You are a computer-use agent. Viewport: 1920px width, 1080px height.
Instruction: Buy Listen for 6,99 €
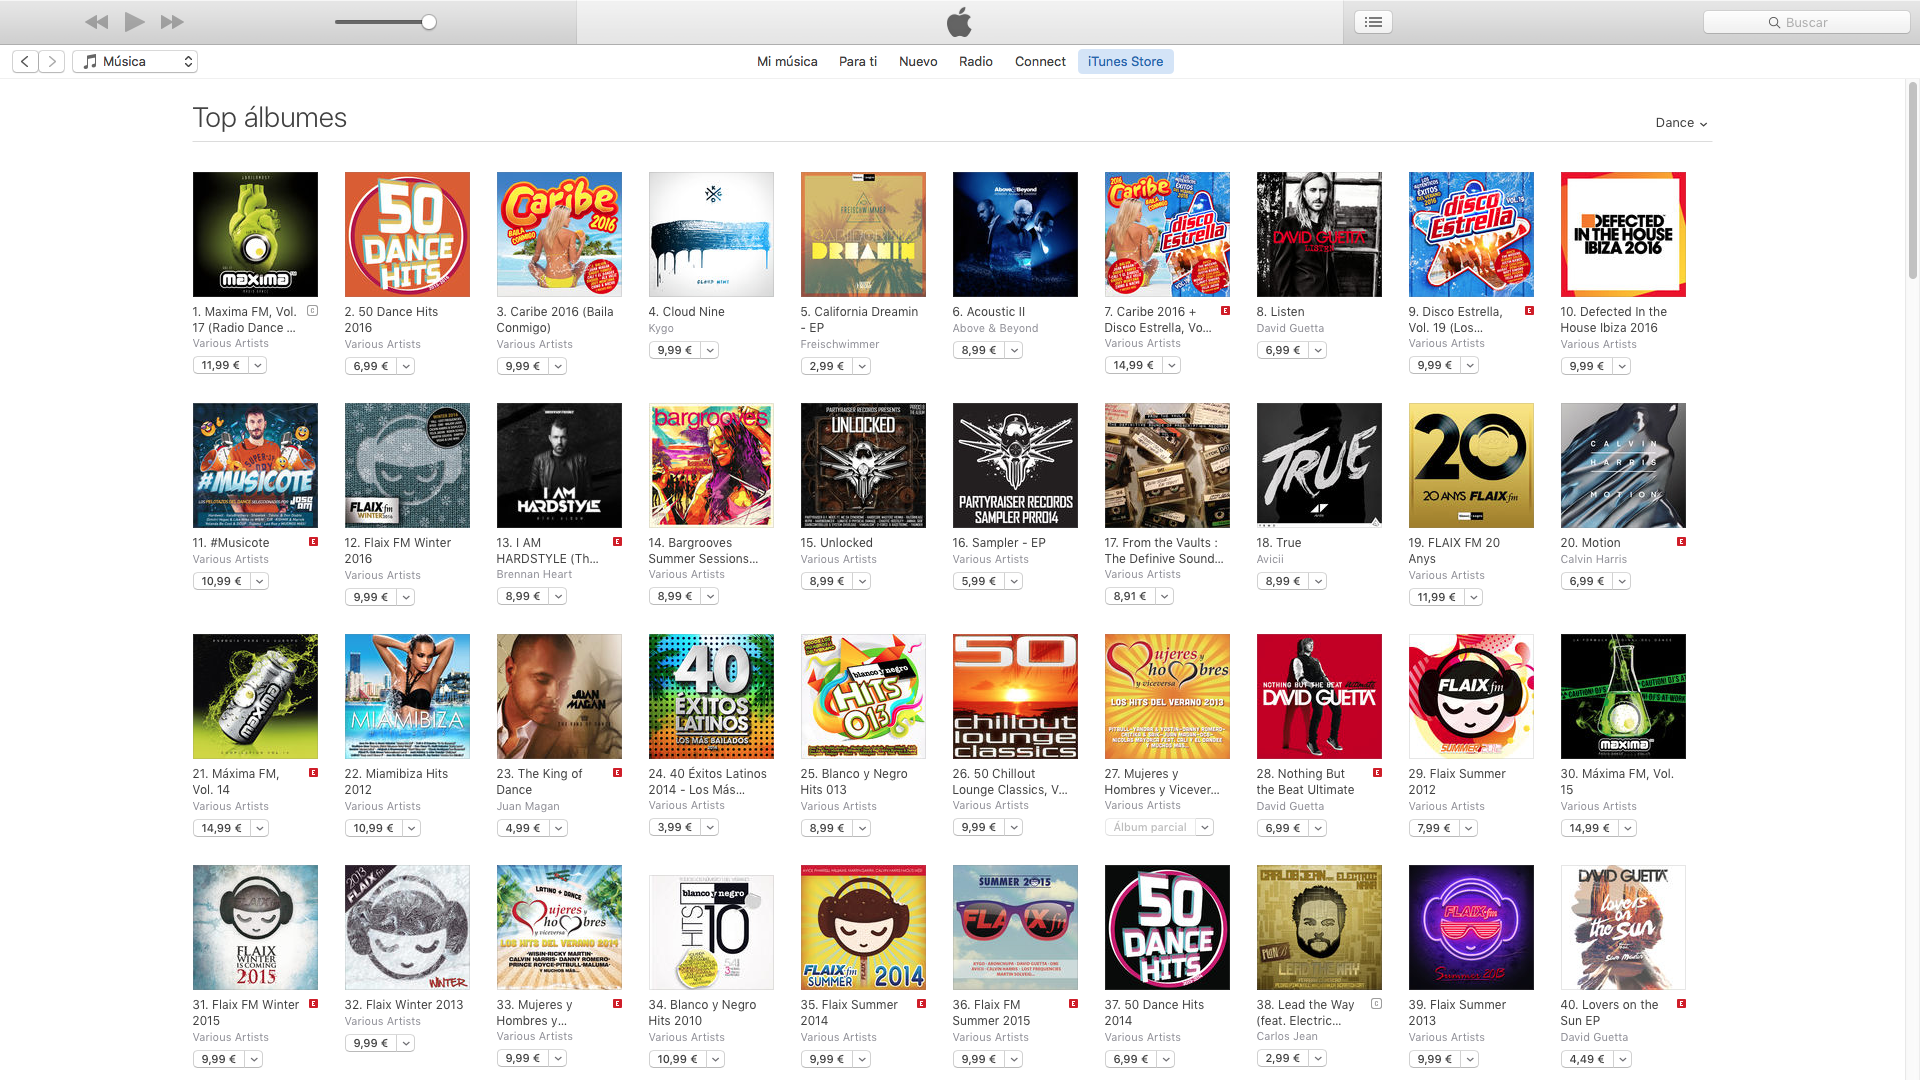coord(1282,350)
